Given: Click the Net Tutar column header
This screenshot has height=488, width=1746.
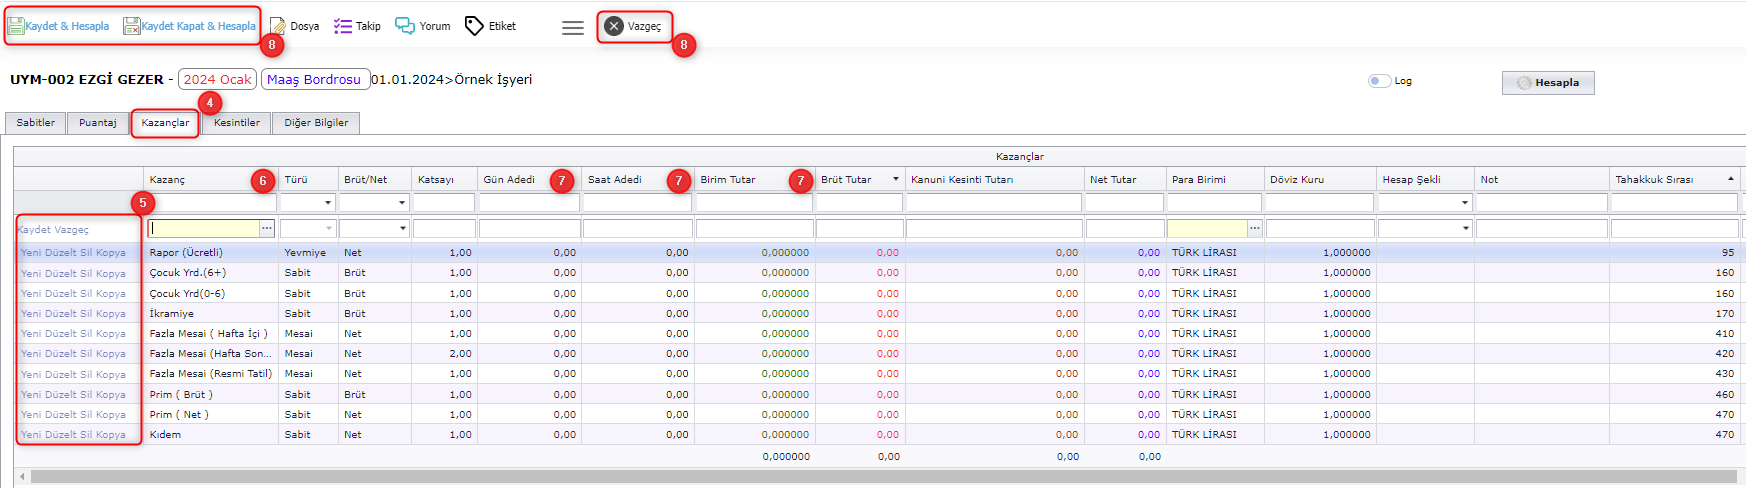Looking at the screenshot, I should point(1124,179).
